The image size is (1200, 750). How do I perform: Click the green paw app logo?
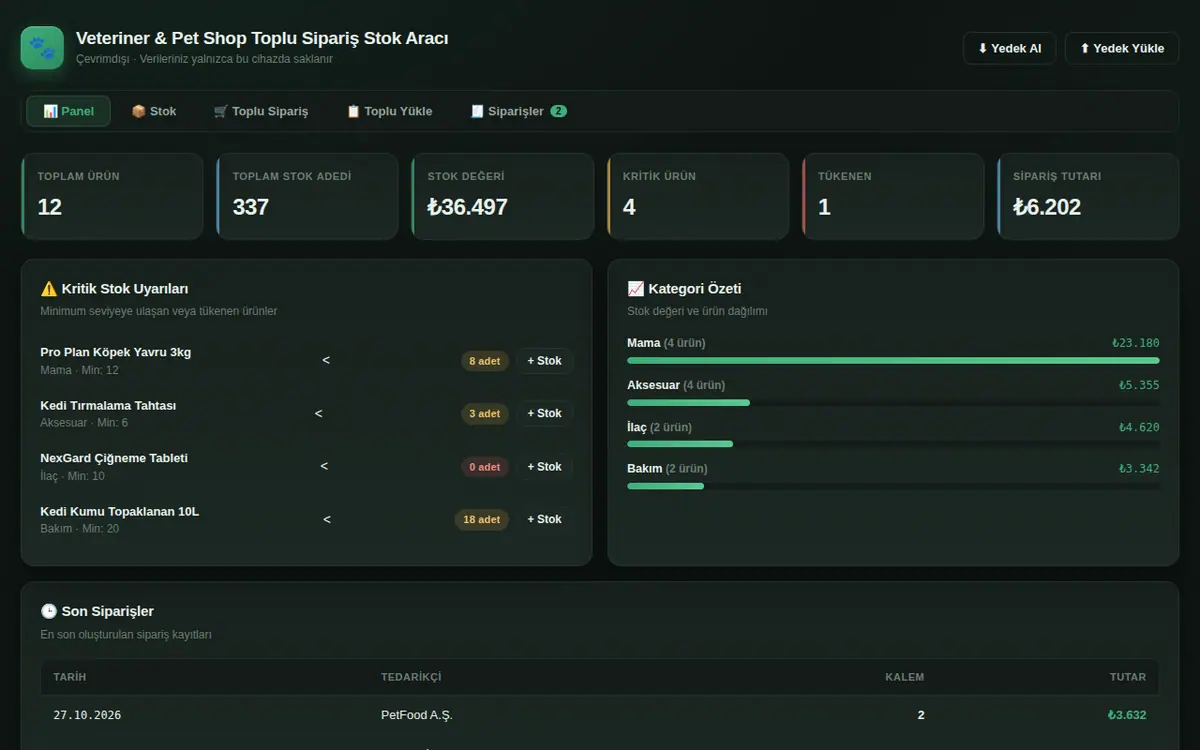pos(42,48)
